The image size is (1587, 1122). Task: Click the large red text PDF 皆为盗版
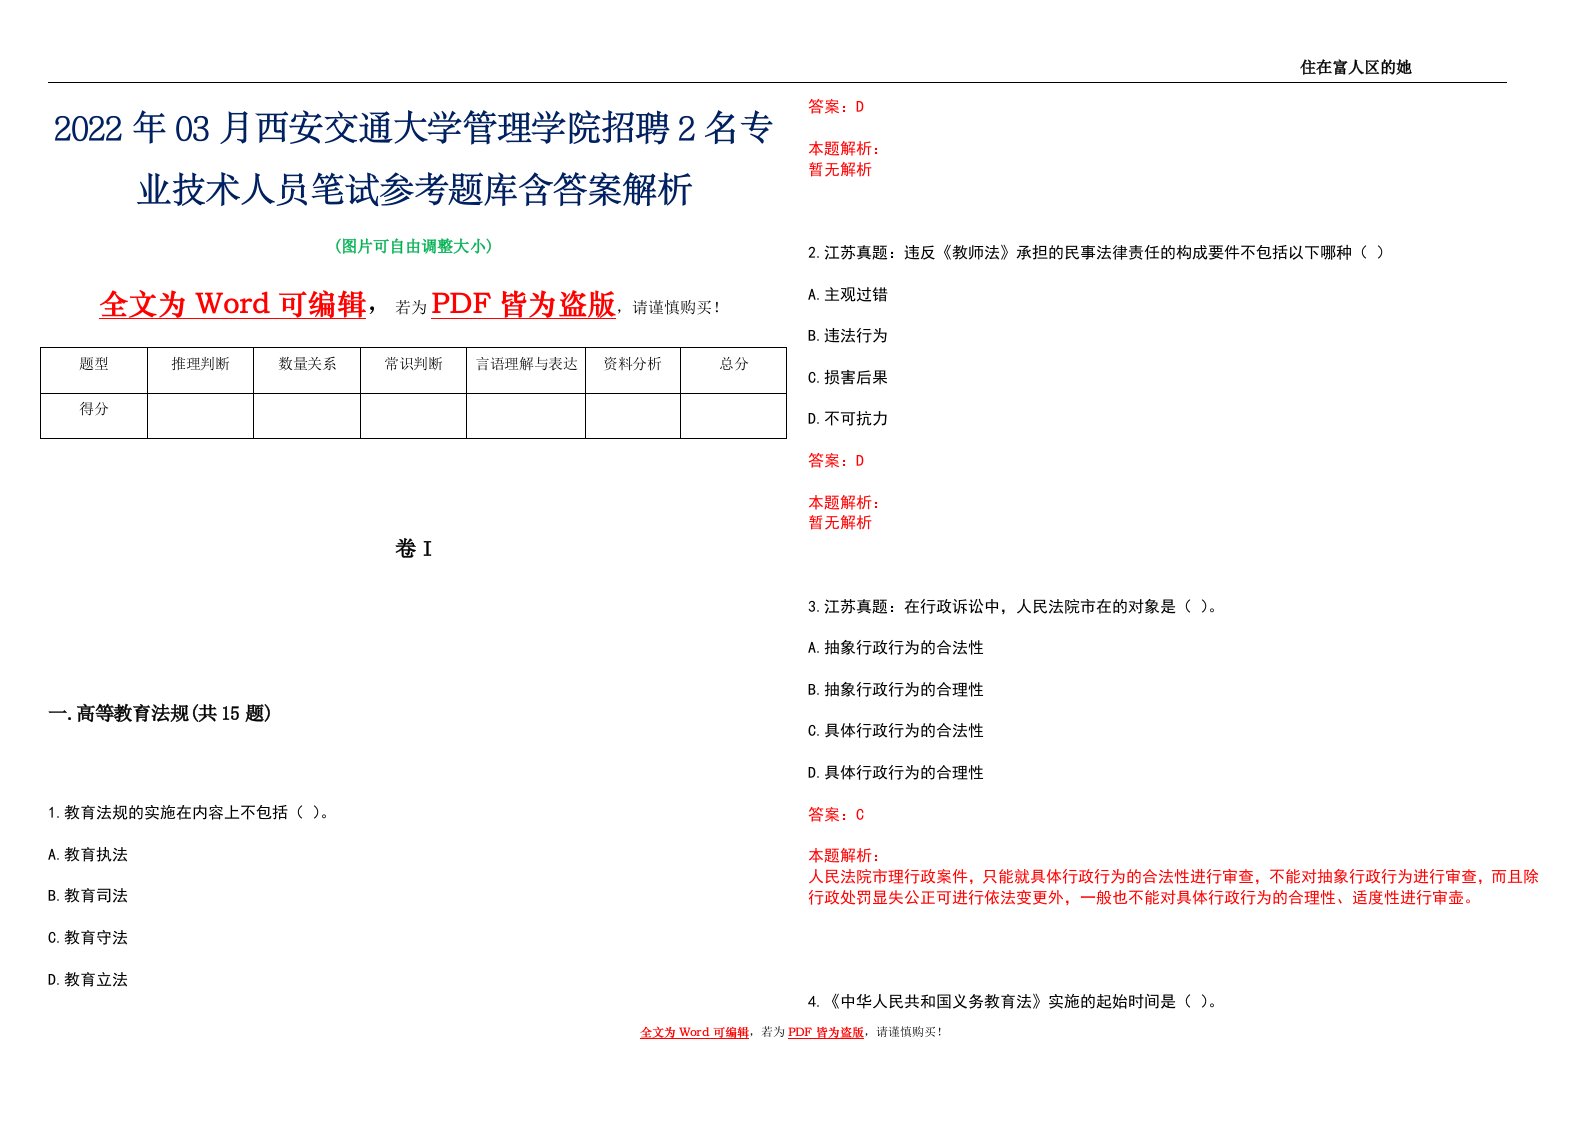(523, 304)
